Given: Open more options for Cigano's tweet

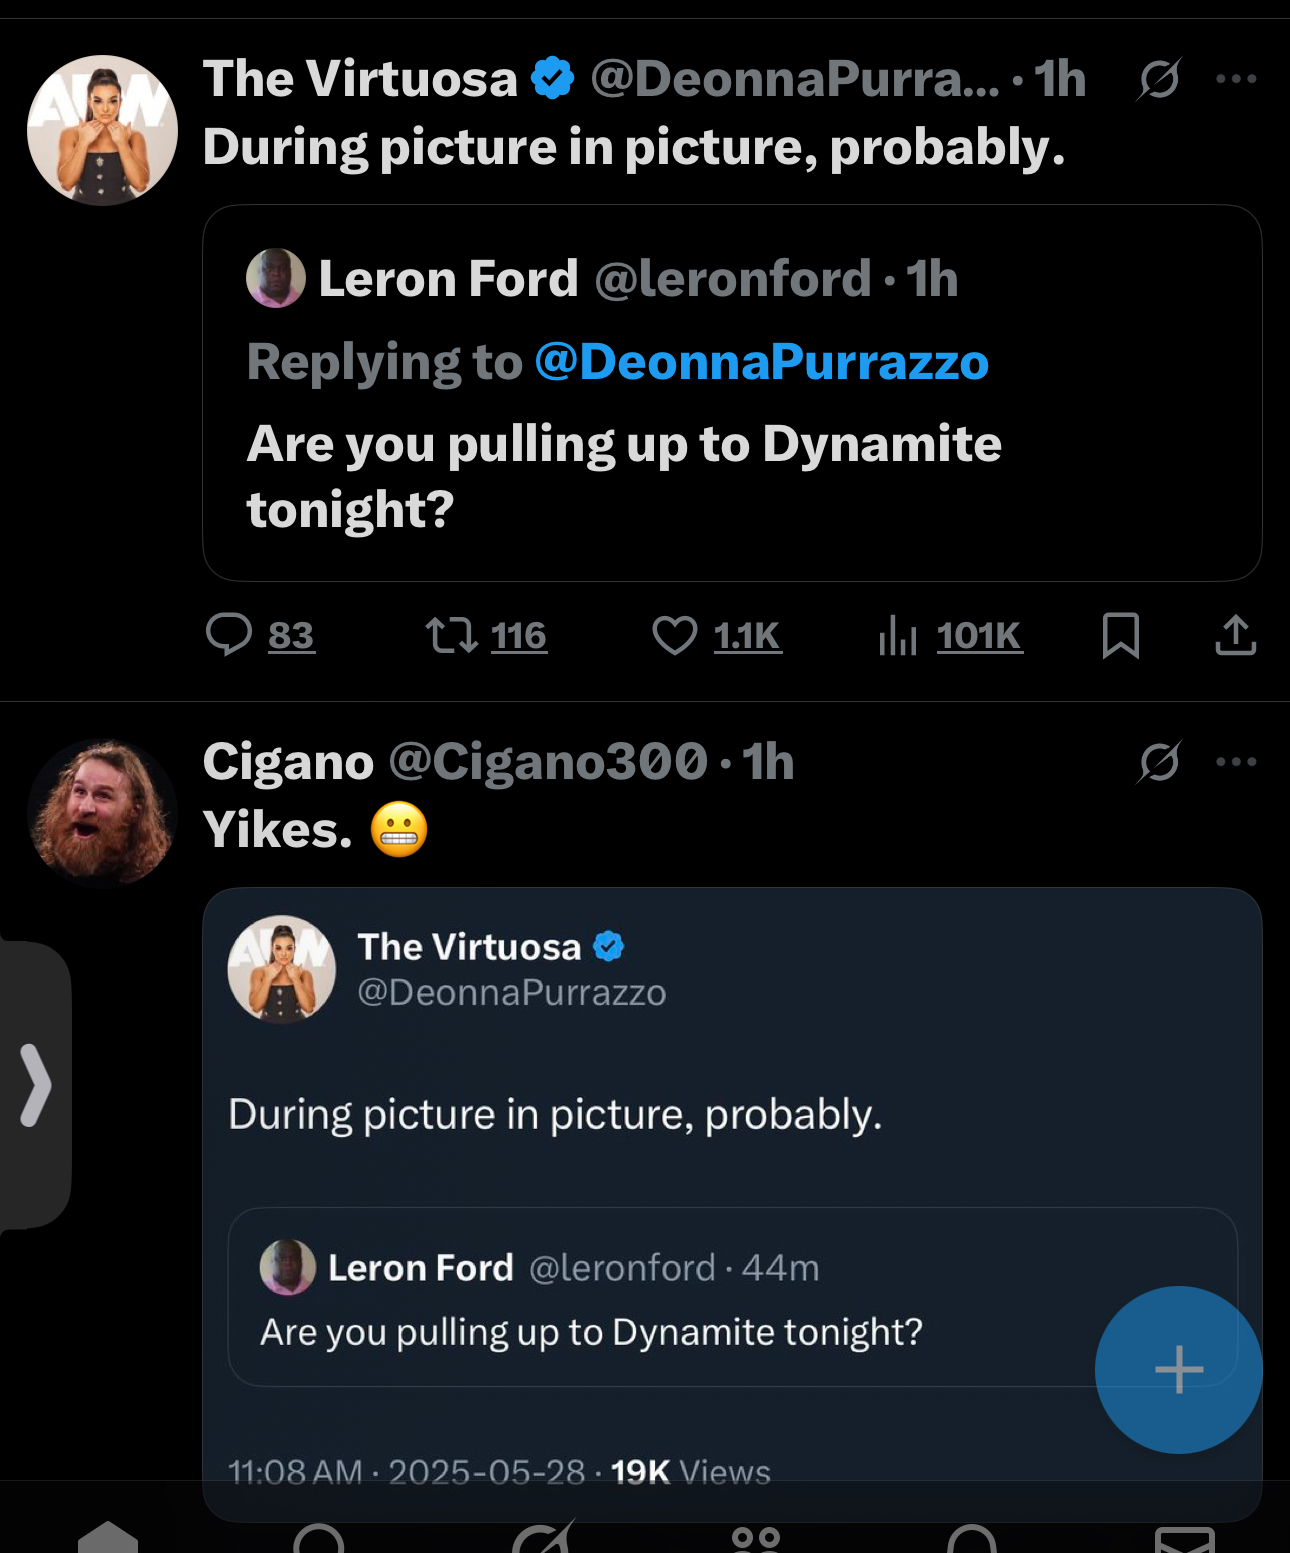Looking at the screenshot, I should [x=1236, y=762].
